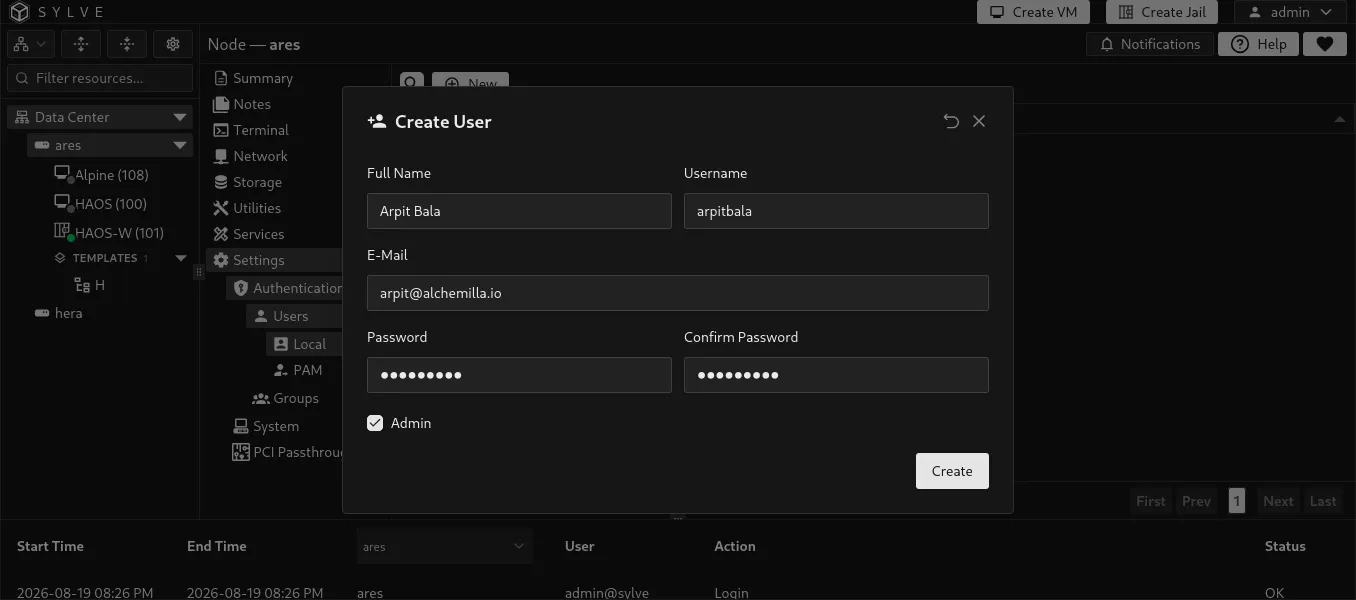Viewport: 1356px width, 600px height.
Task: Open the Notifications panel
Action: coord(1150,44)
